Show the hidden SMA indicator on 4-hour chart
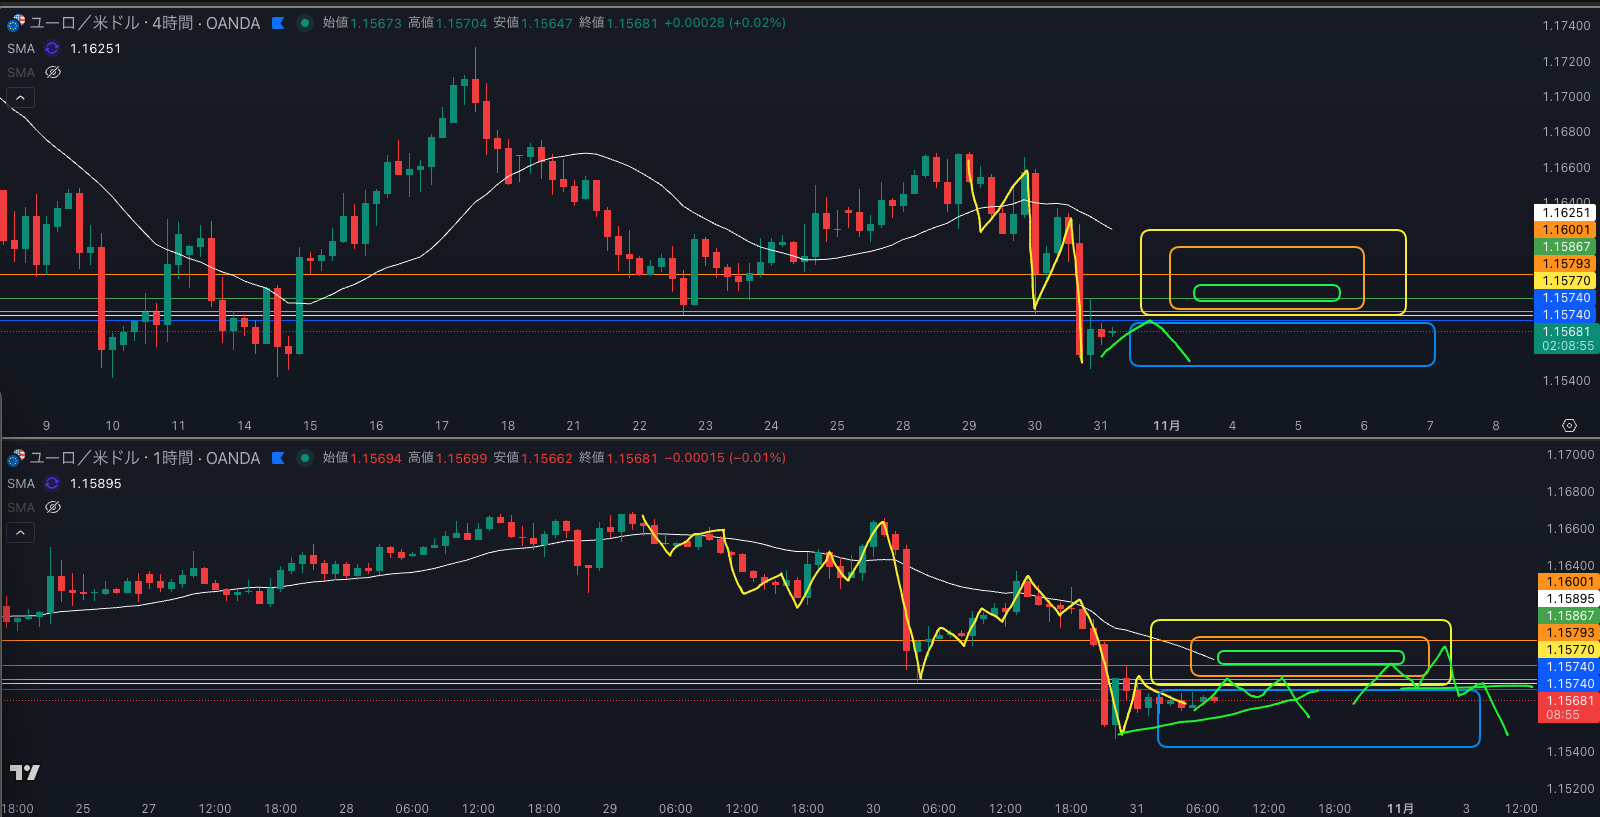Image resolution: width=1600 pixels, height=817 pixels. click(x=53, y=72)
